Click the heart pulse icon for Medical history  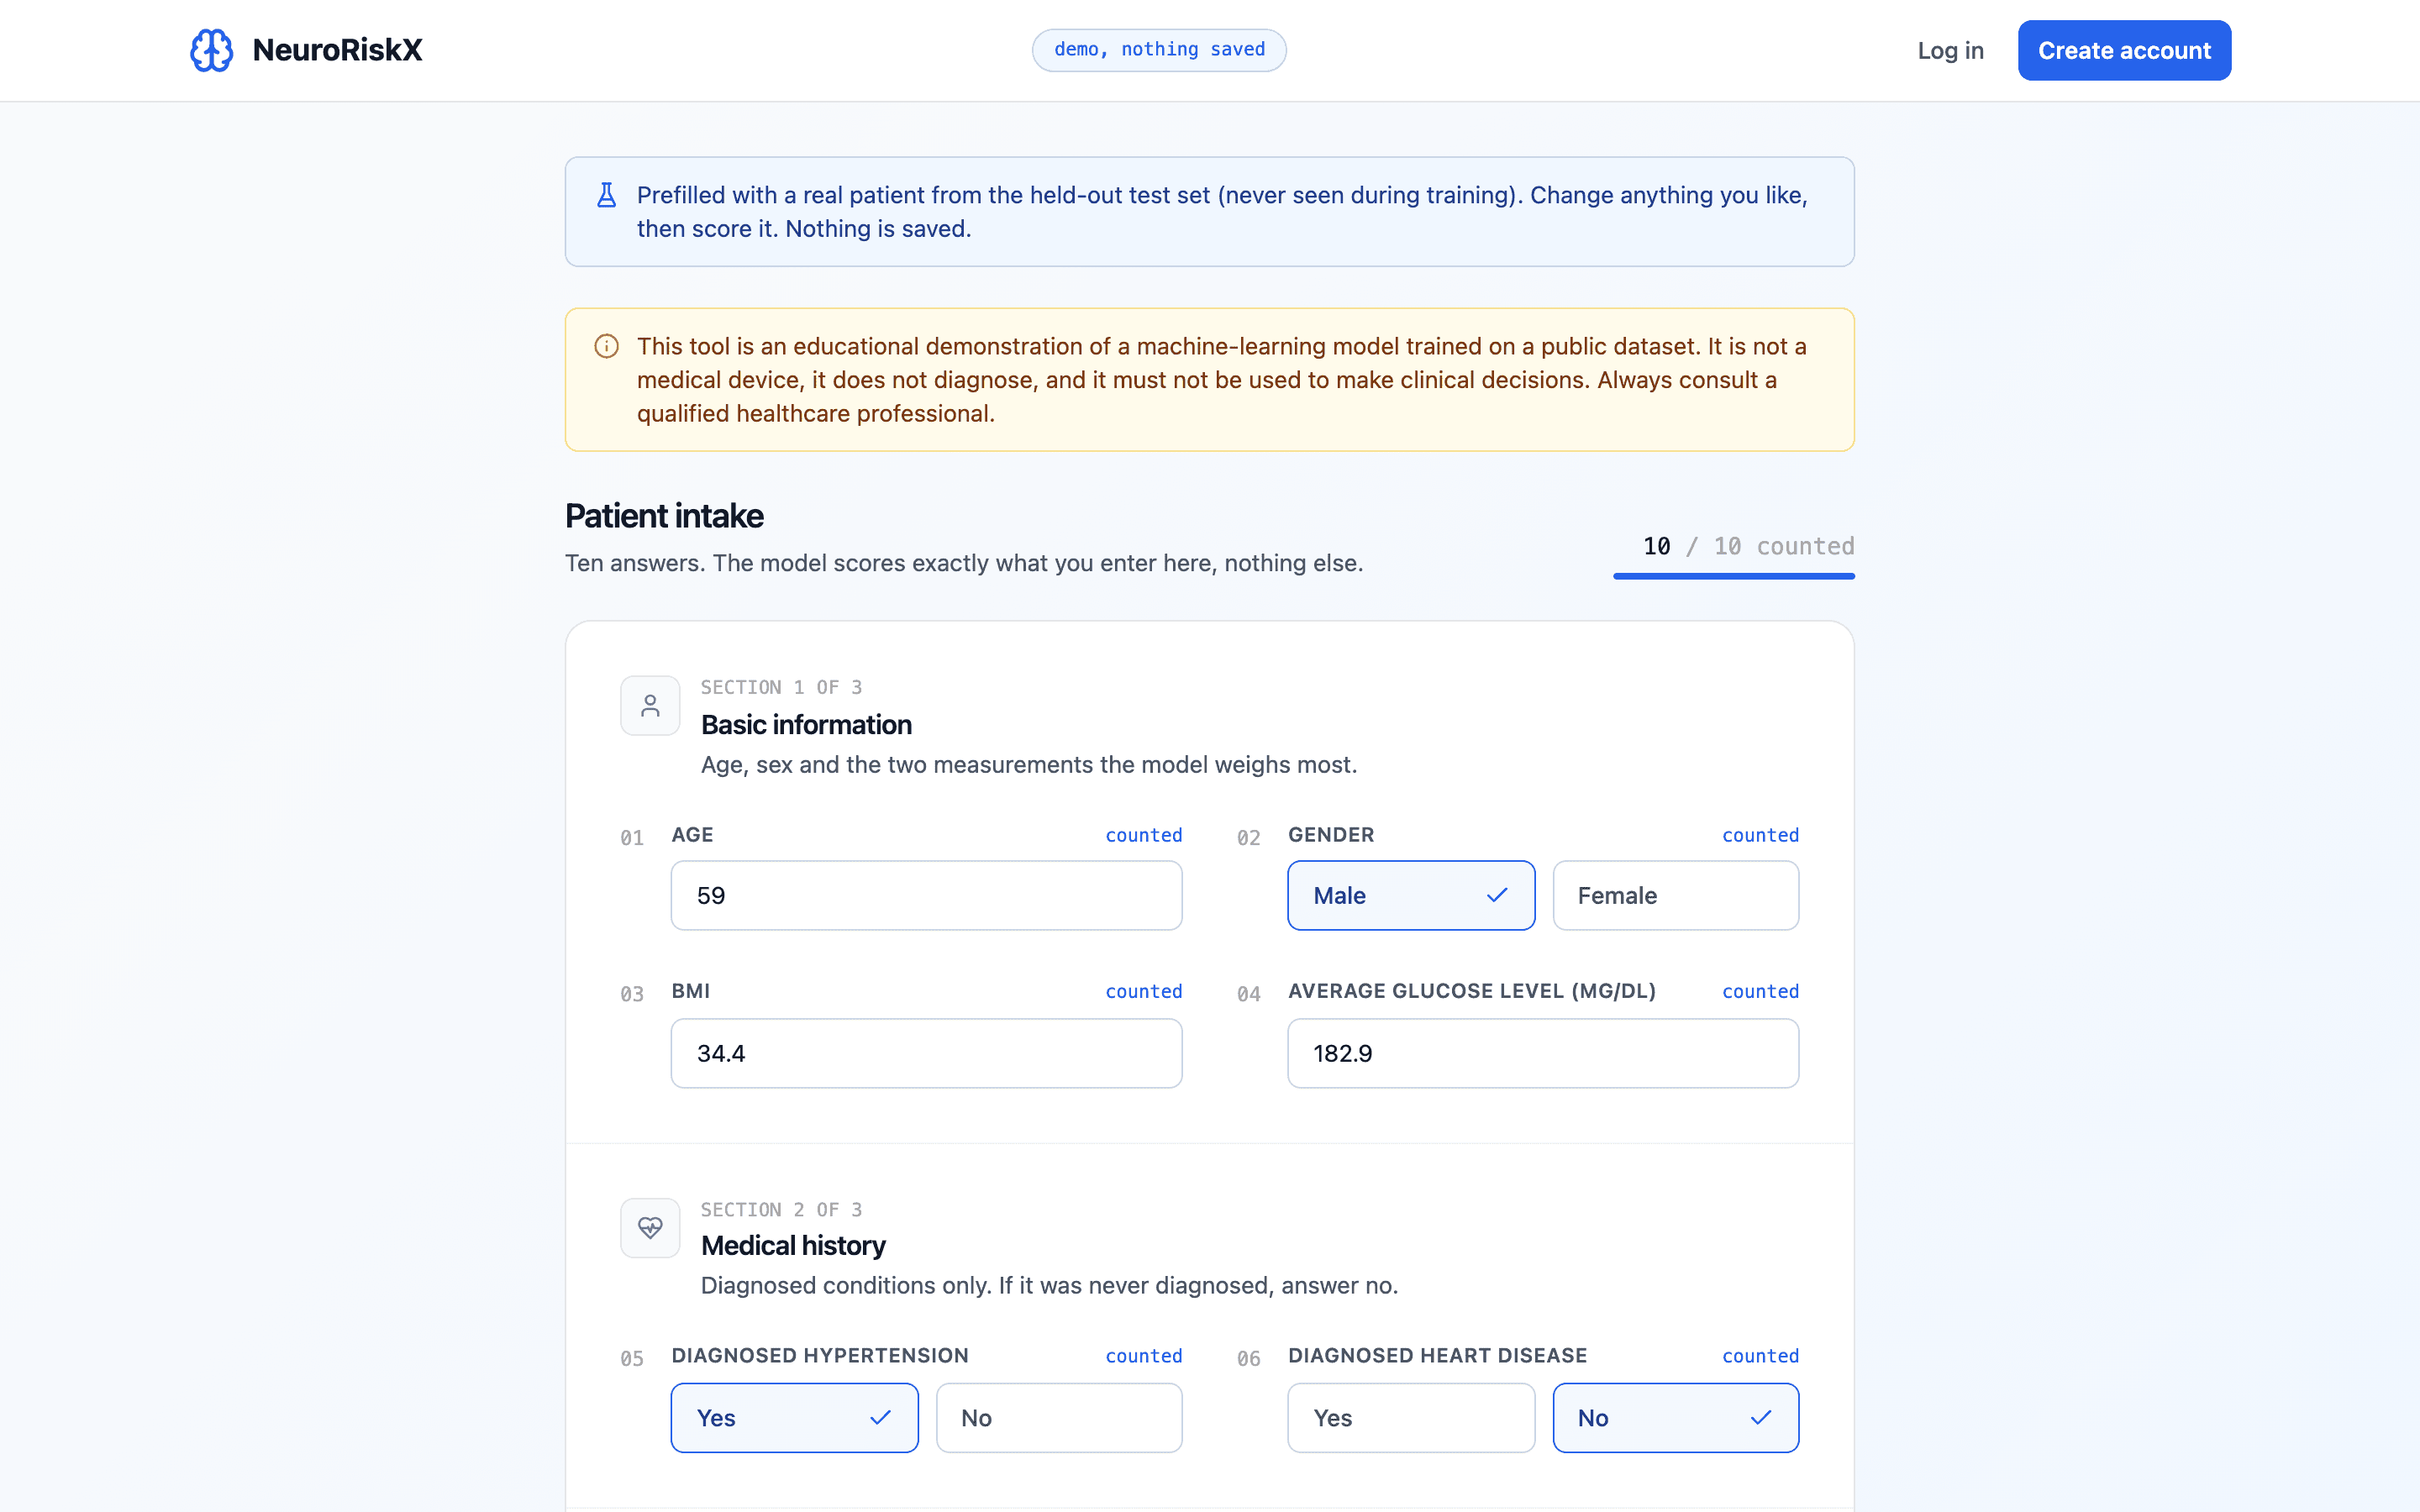click(650, 1227)
